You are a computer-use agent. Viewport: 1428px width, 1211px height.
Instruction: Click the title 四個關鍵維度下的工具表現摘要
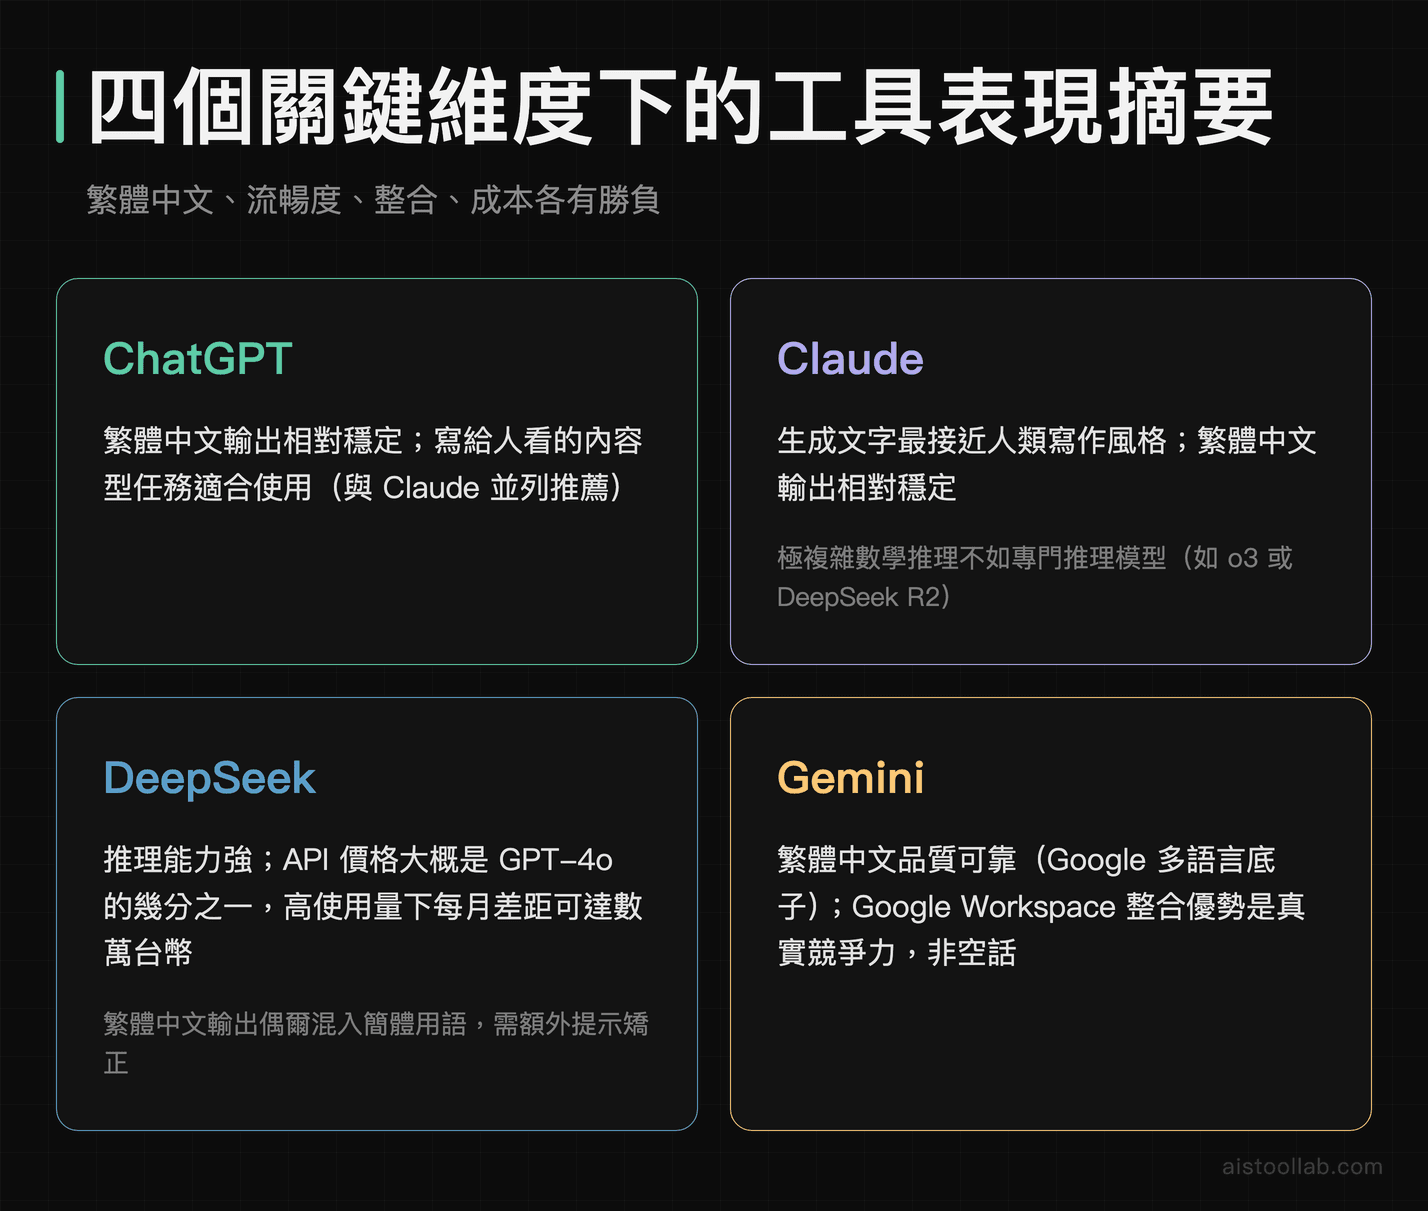(681, 107)
